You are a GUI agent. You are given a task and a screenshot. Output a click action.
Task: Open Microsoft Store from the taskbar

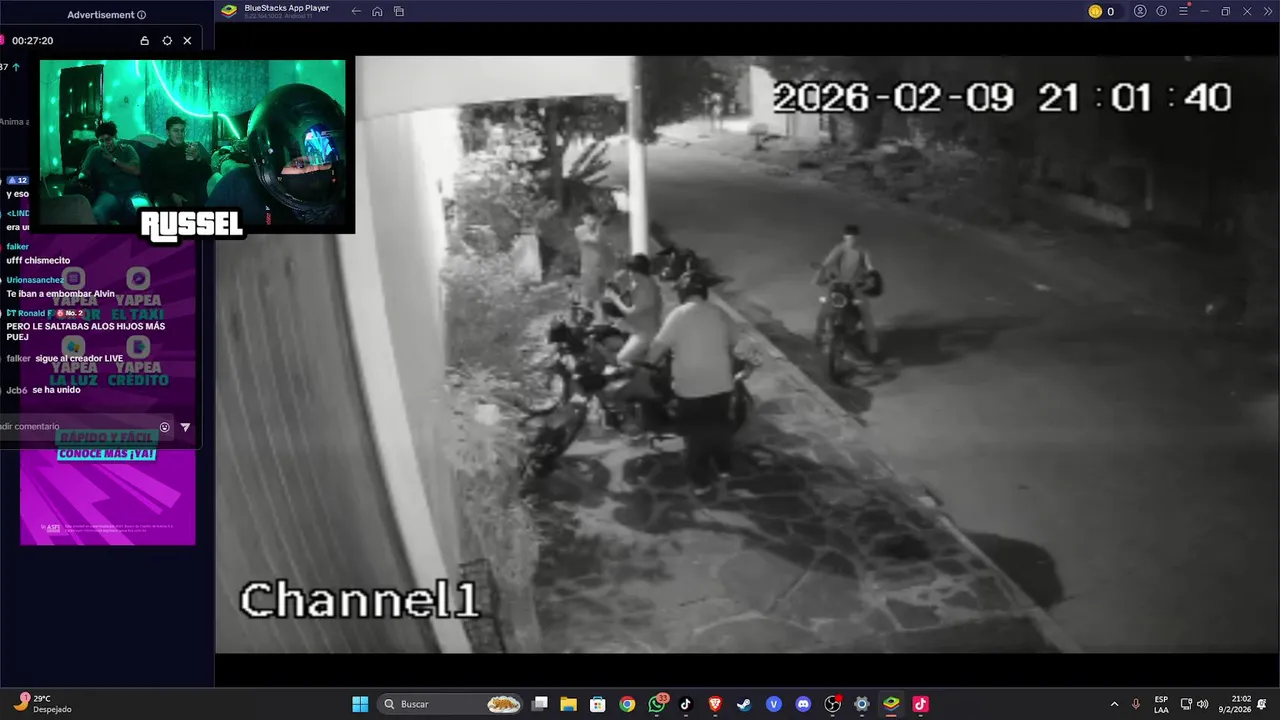598,704
